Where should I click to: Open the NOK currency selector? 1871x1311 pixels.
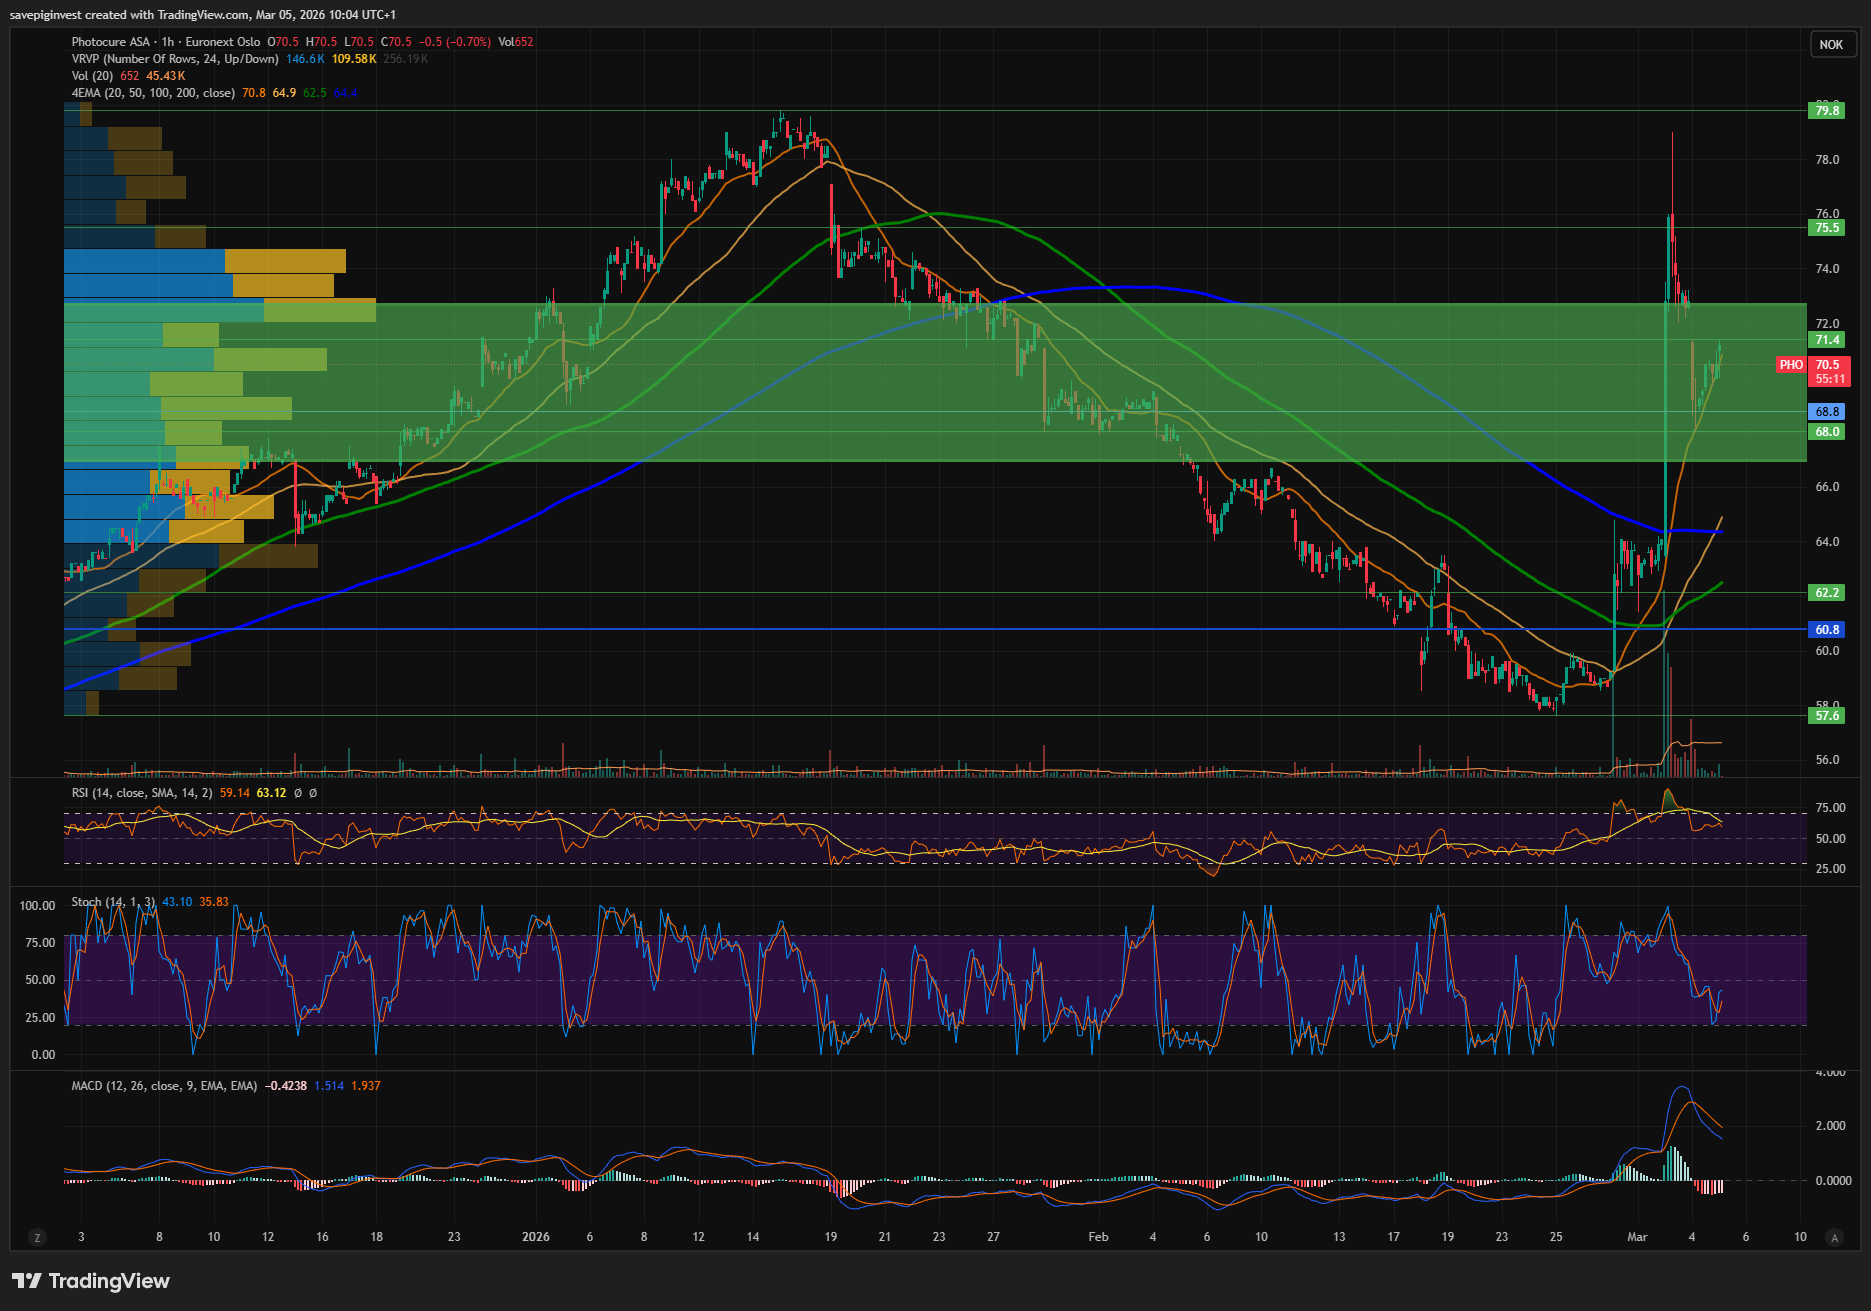tap(1831, 44)
